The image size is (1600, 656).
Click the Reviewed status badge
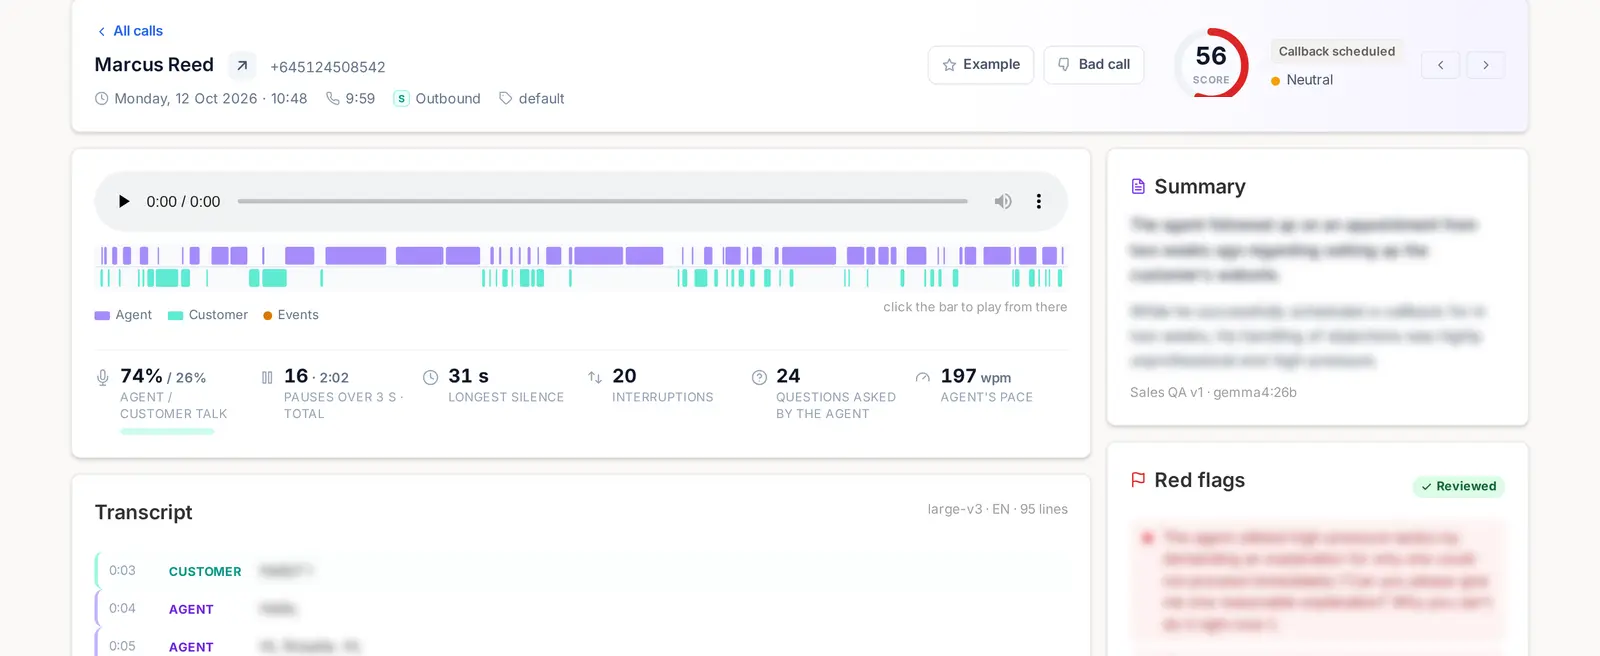point(1459,486)
